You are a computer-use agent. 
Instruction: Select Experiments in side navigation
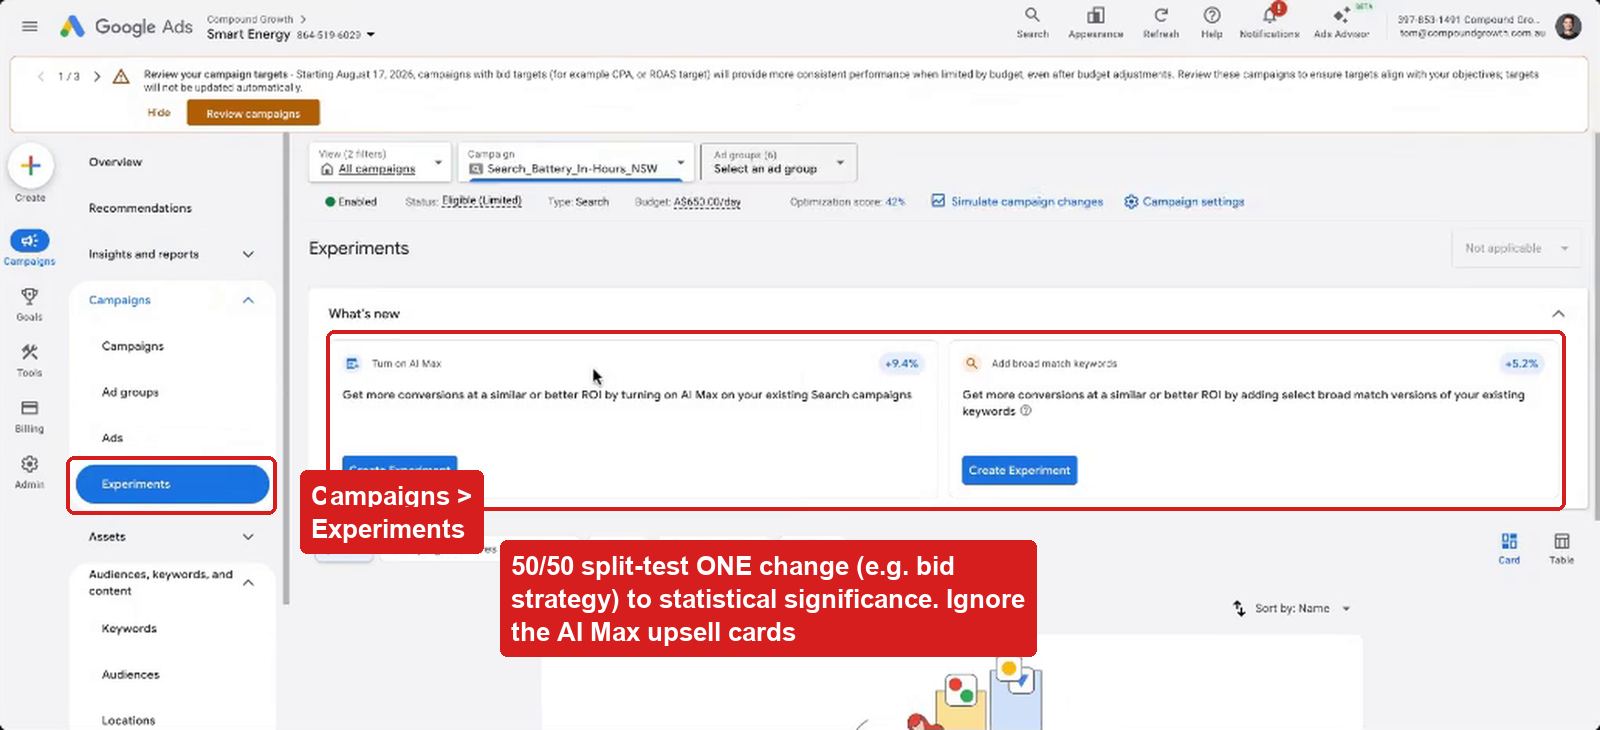pyautogui.click(x=172, y=484)
